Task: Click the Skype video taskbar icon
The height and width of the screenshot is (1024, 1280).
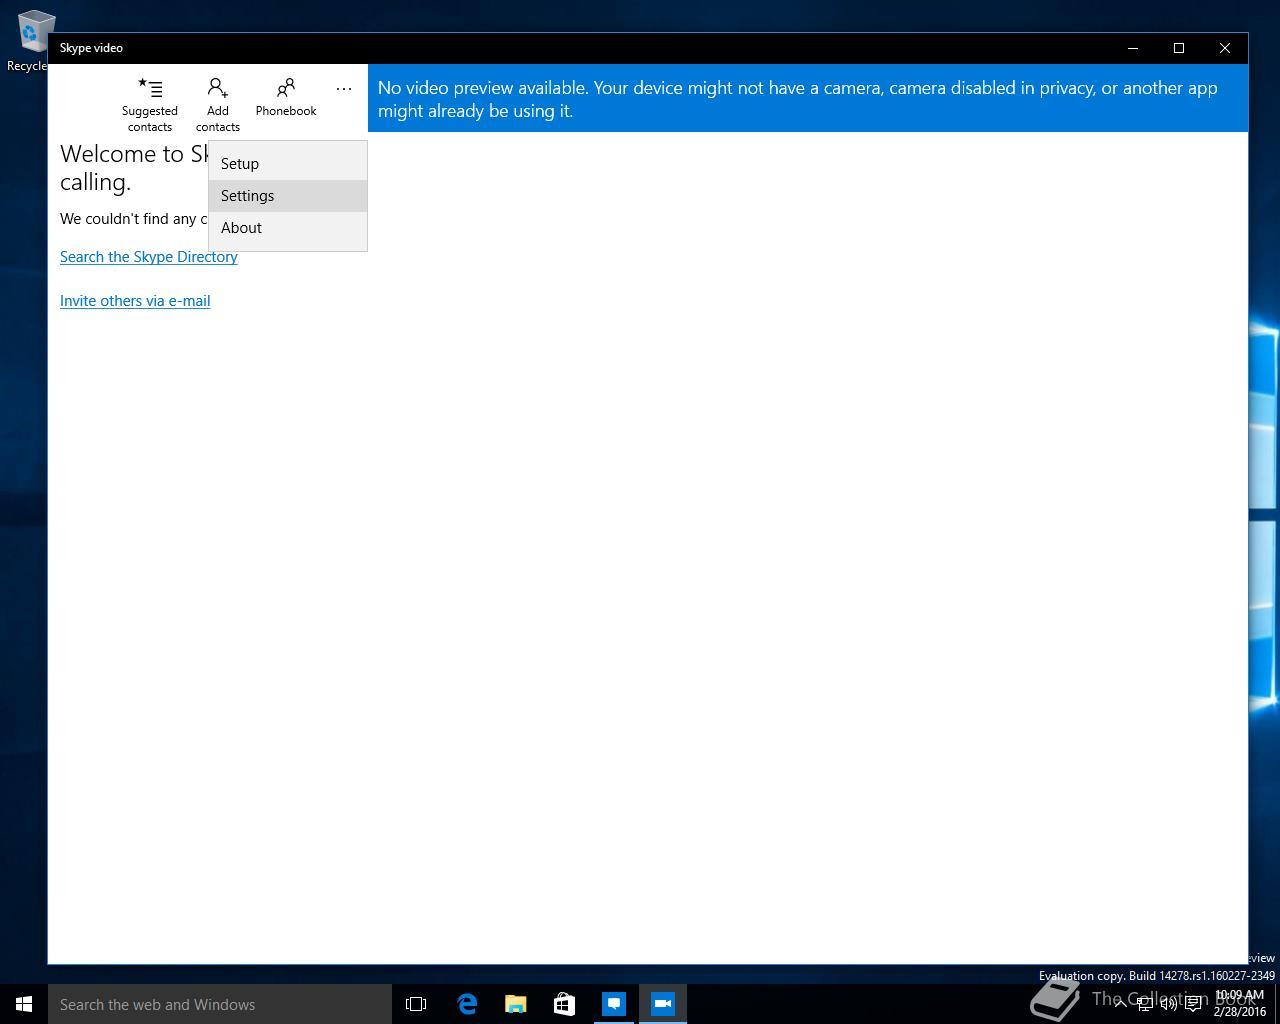Action: pos(663,1004)
